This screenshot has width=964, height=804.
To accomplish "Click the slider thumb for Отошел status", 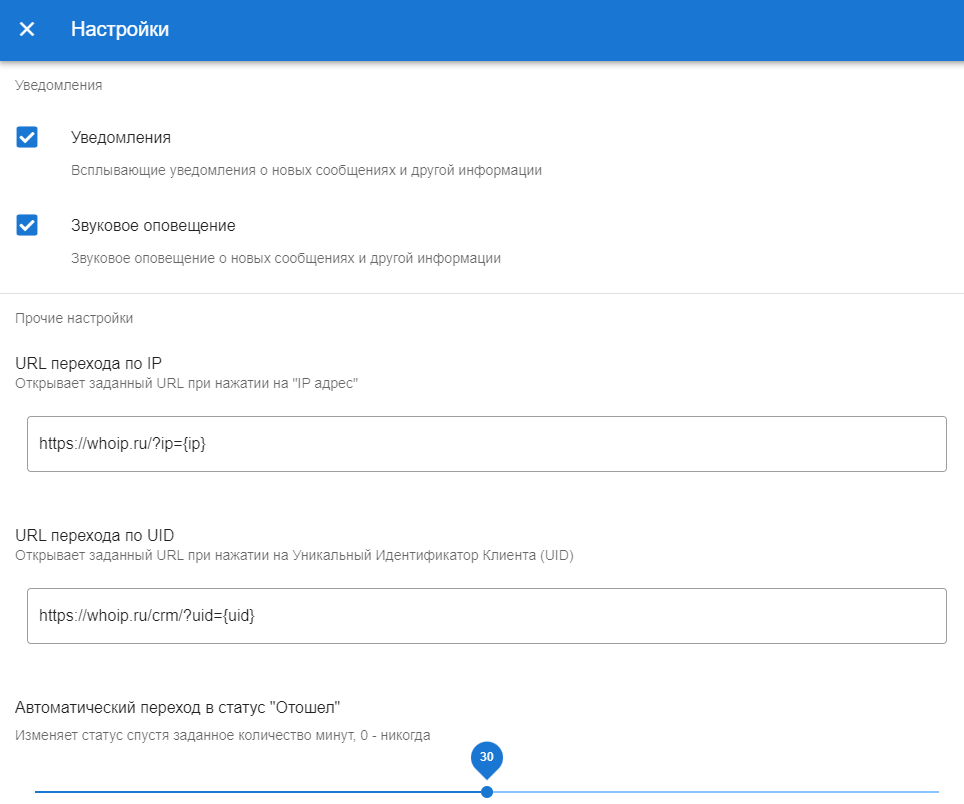I will tap(487, 791).
